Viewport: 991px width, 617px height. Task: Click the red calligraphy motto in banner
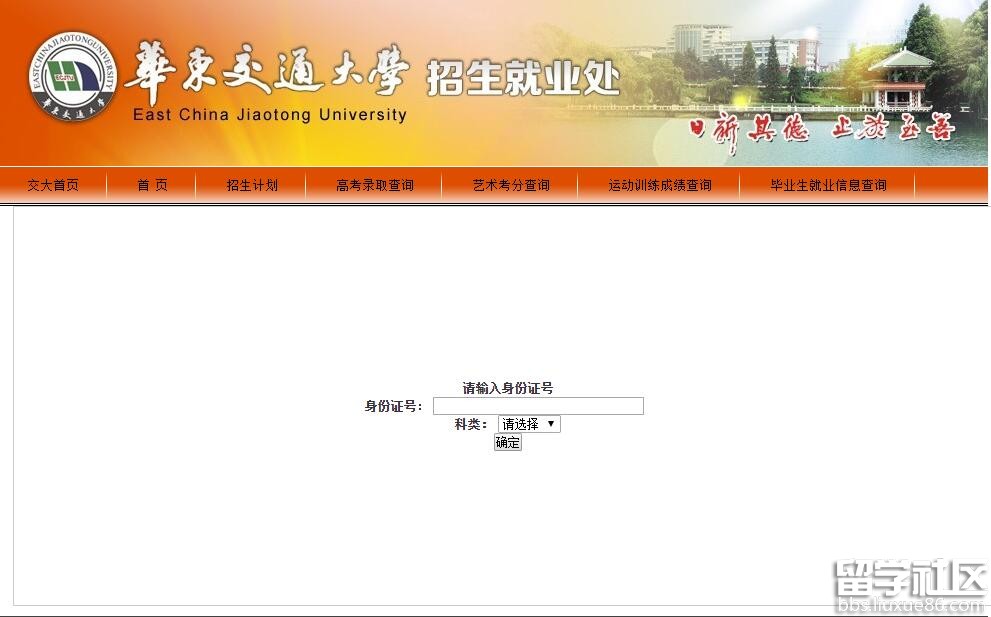[822, 130]
